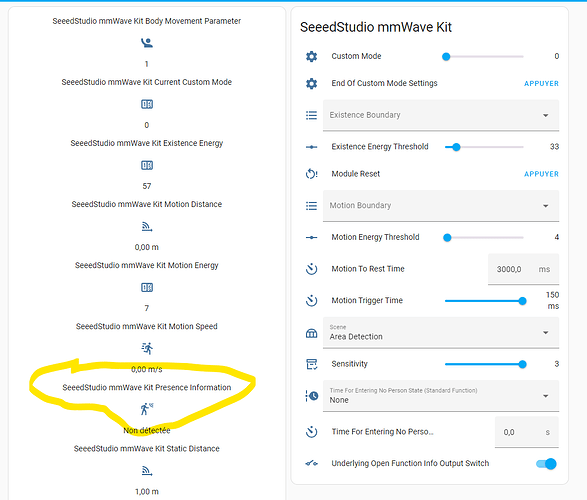Click the Motion Energy Threshold slider icon
The width and height of the screenshot is (587, 500).
[311, 237]
